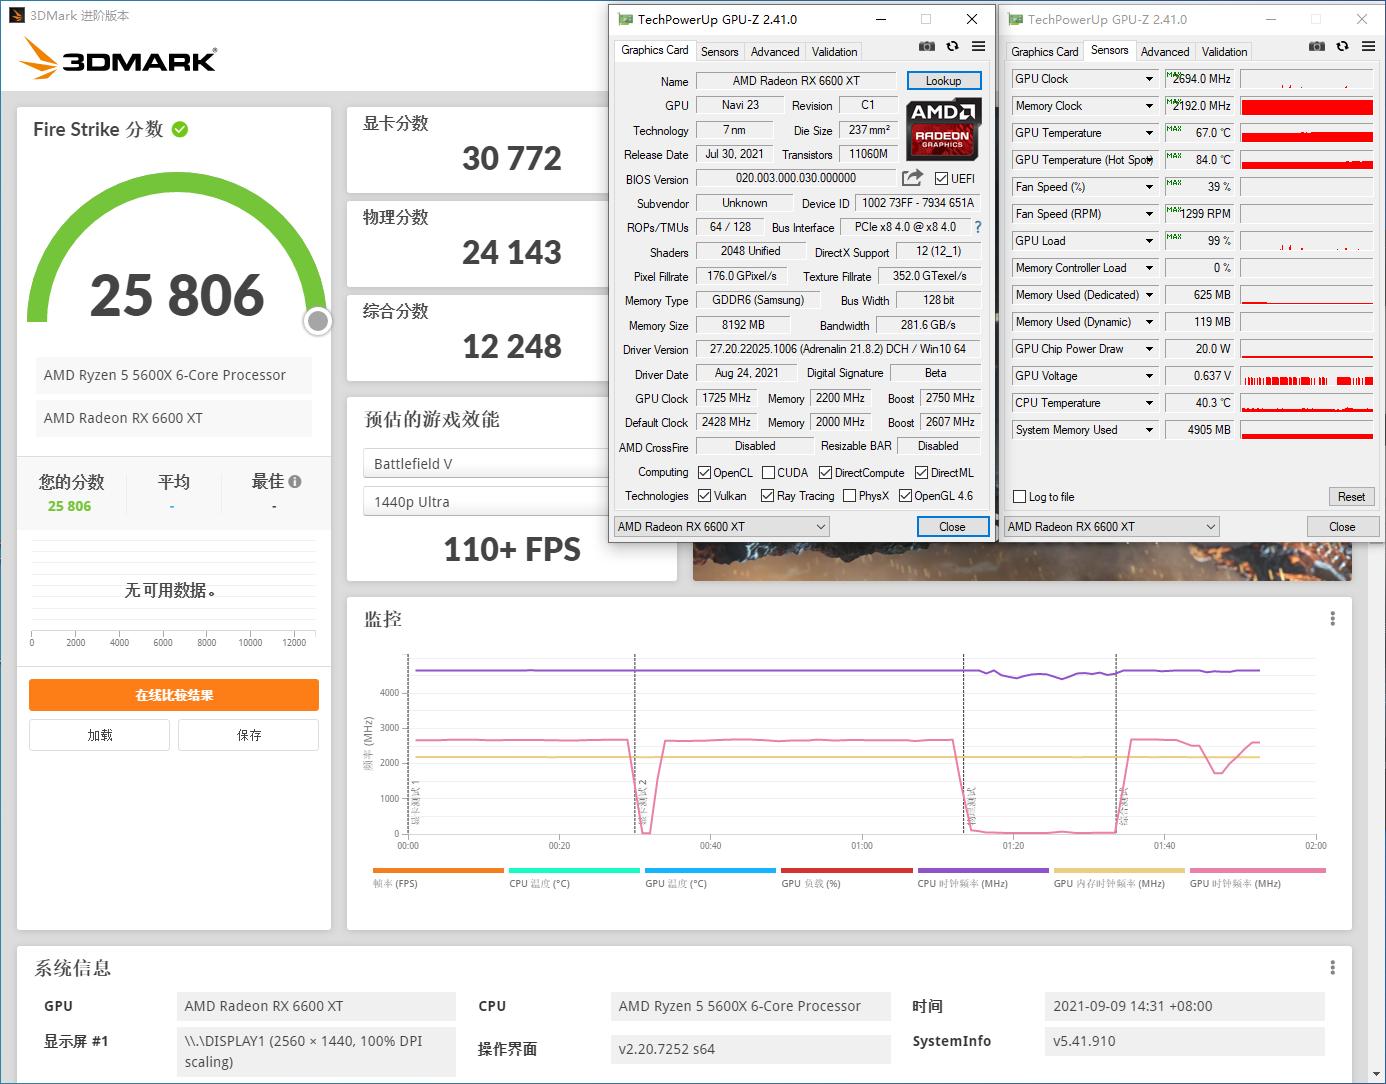Open the 系统信息 panel three-dot menu
Viewport: 1386px width, 1084px height.
[x=1332, y=968]
